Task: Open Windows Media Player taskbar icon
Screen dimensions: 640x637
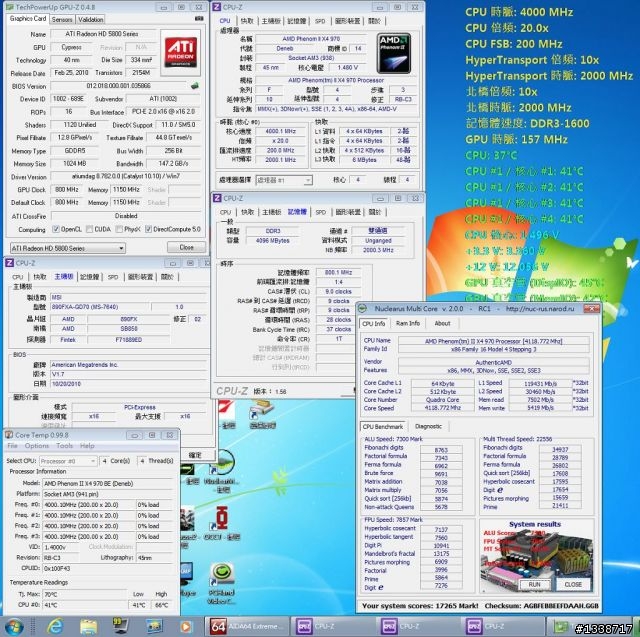Action: 185,627
